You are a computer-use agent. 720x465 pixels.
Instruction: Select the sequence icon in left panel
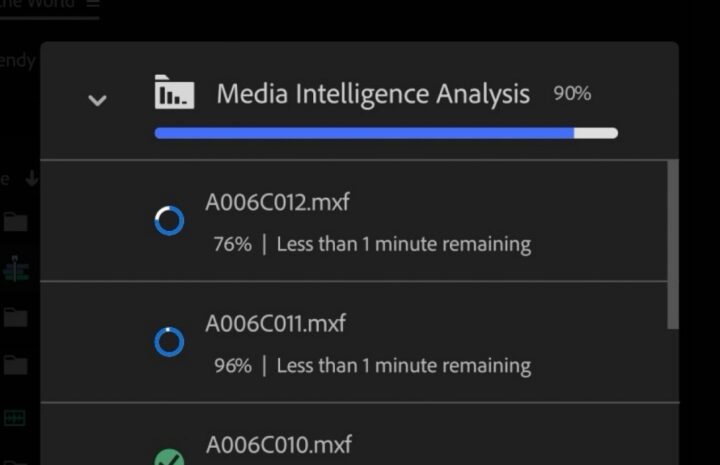[x=16, y=269]
